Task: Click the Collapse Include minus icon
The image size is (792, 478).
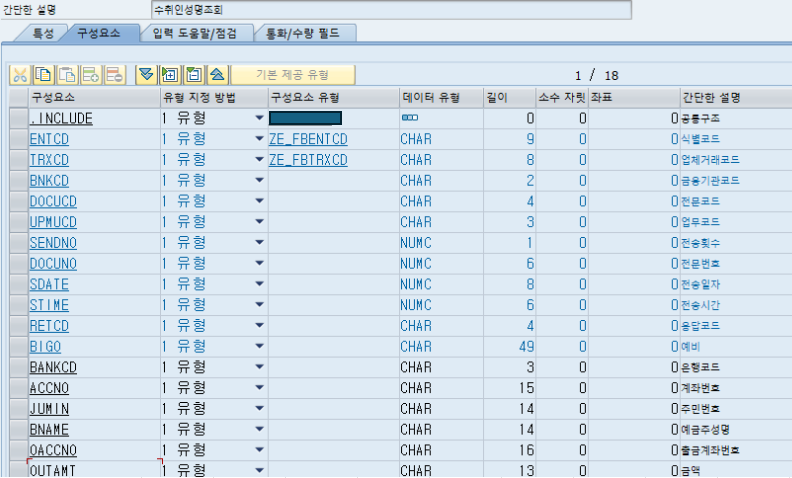Action: tap(194, 75)
